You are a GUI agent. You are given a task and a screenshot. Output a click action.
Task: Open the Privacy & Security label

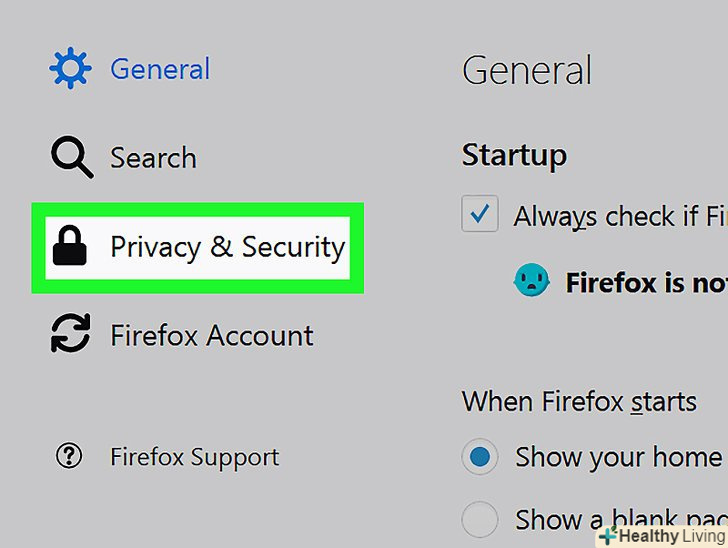[227, 247]
